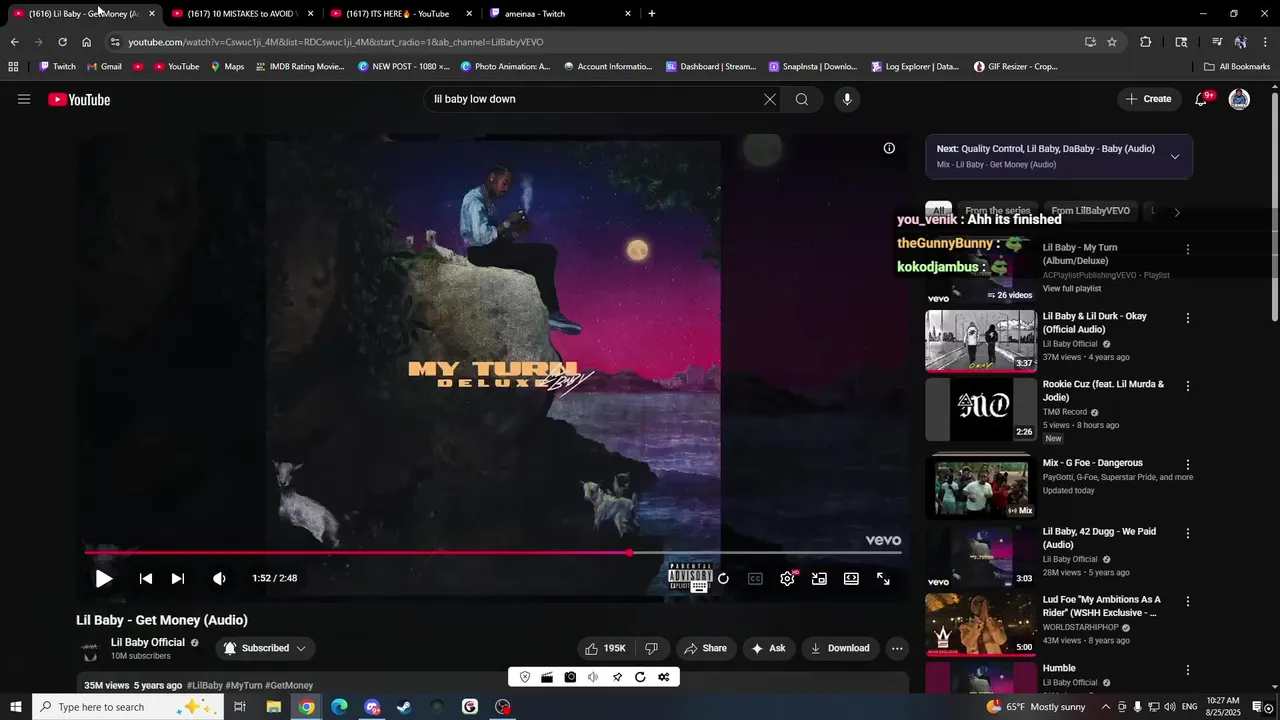Like the video (195K)
The height and width of the screenshot is (720, 1280).
605,648
